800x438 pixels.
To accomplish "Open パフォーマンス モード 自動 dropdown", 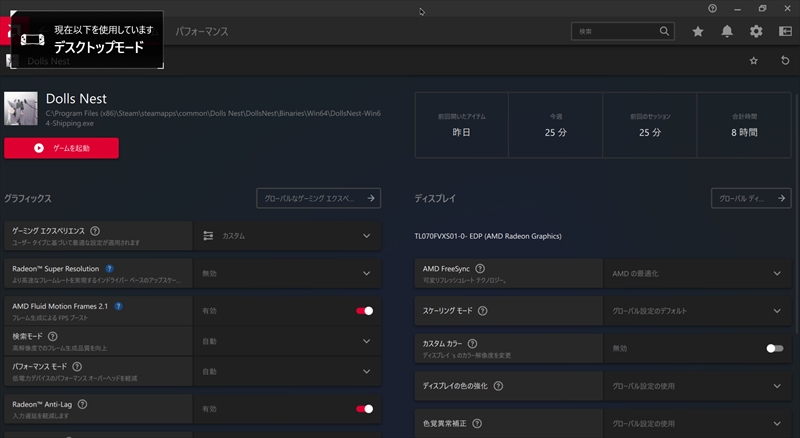I will pos(287,371).
